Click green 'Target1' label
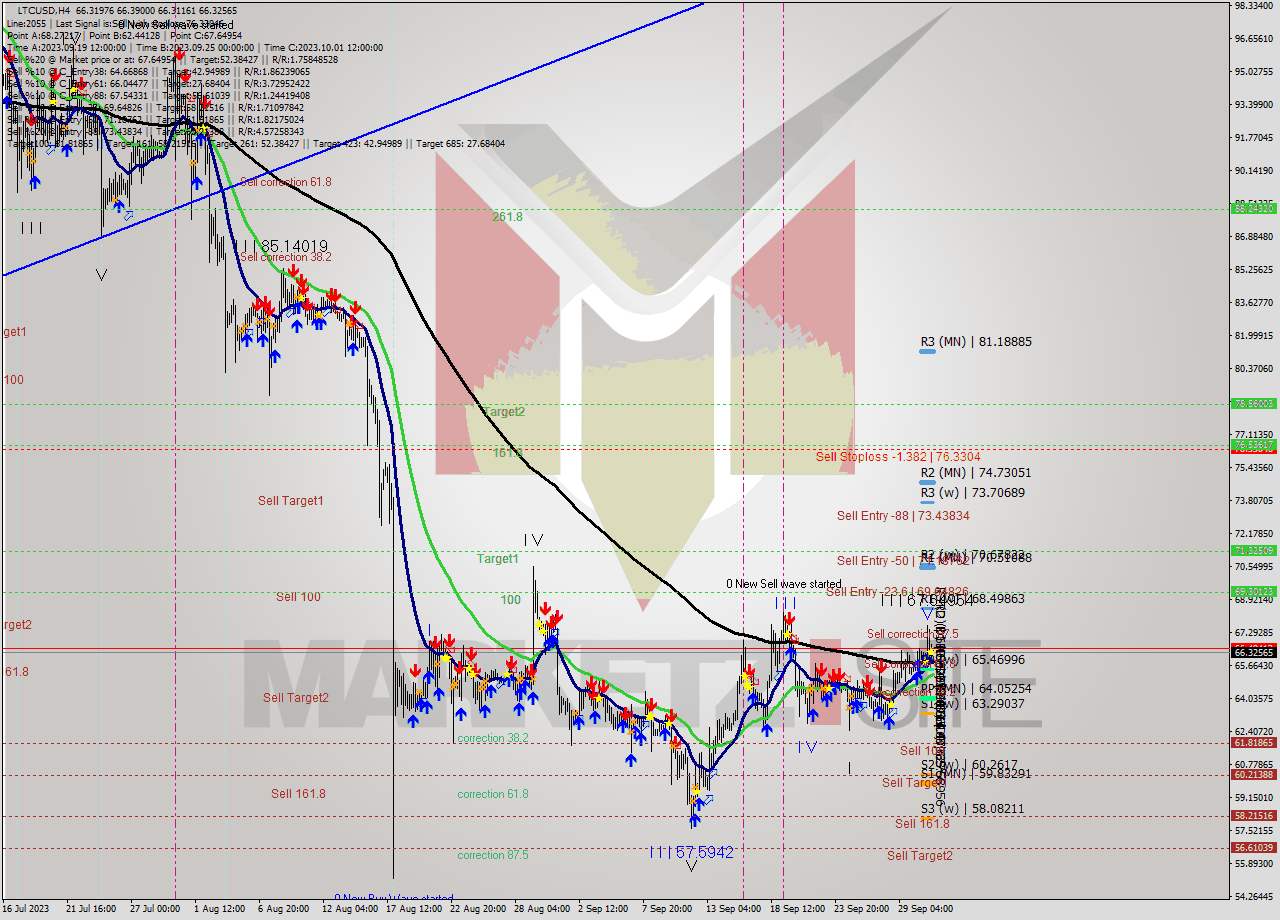1280x920 pixels. click(x=498, y=559)
